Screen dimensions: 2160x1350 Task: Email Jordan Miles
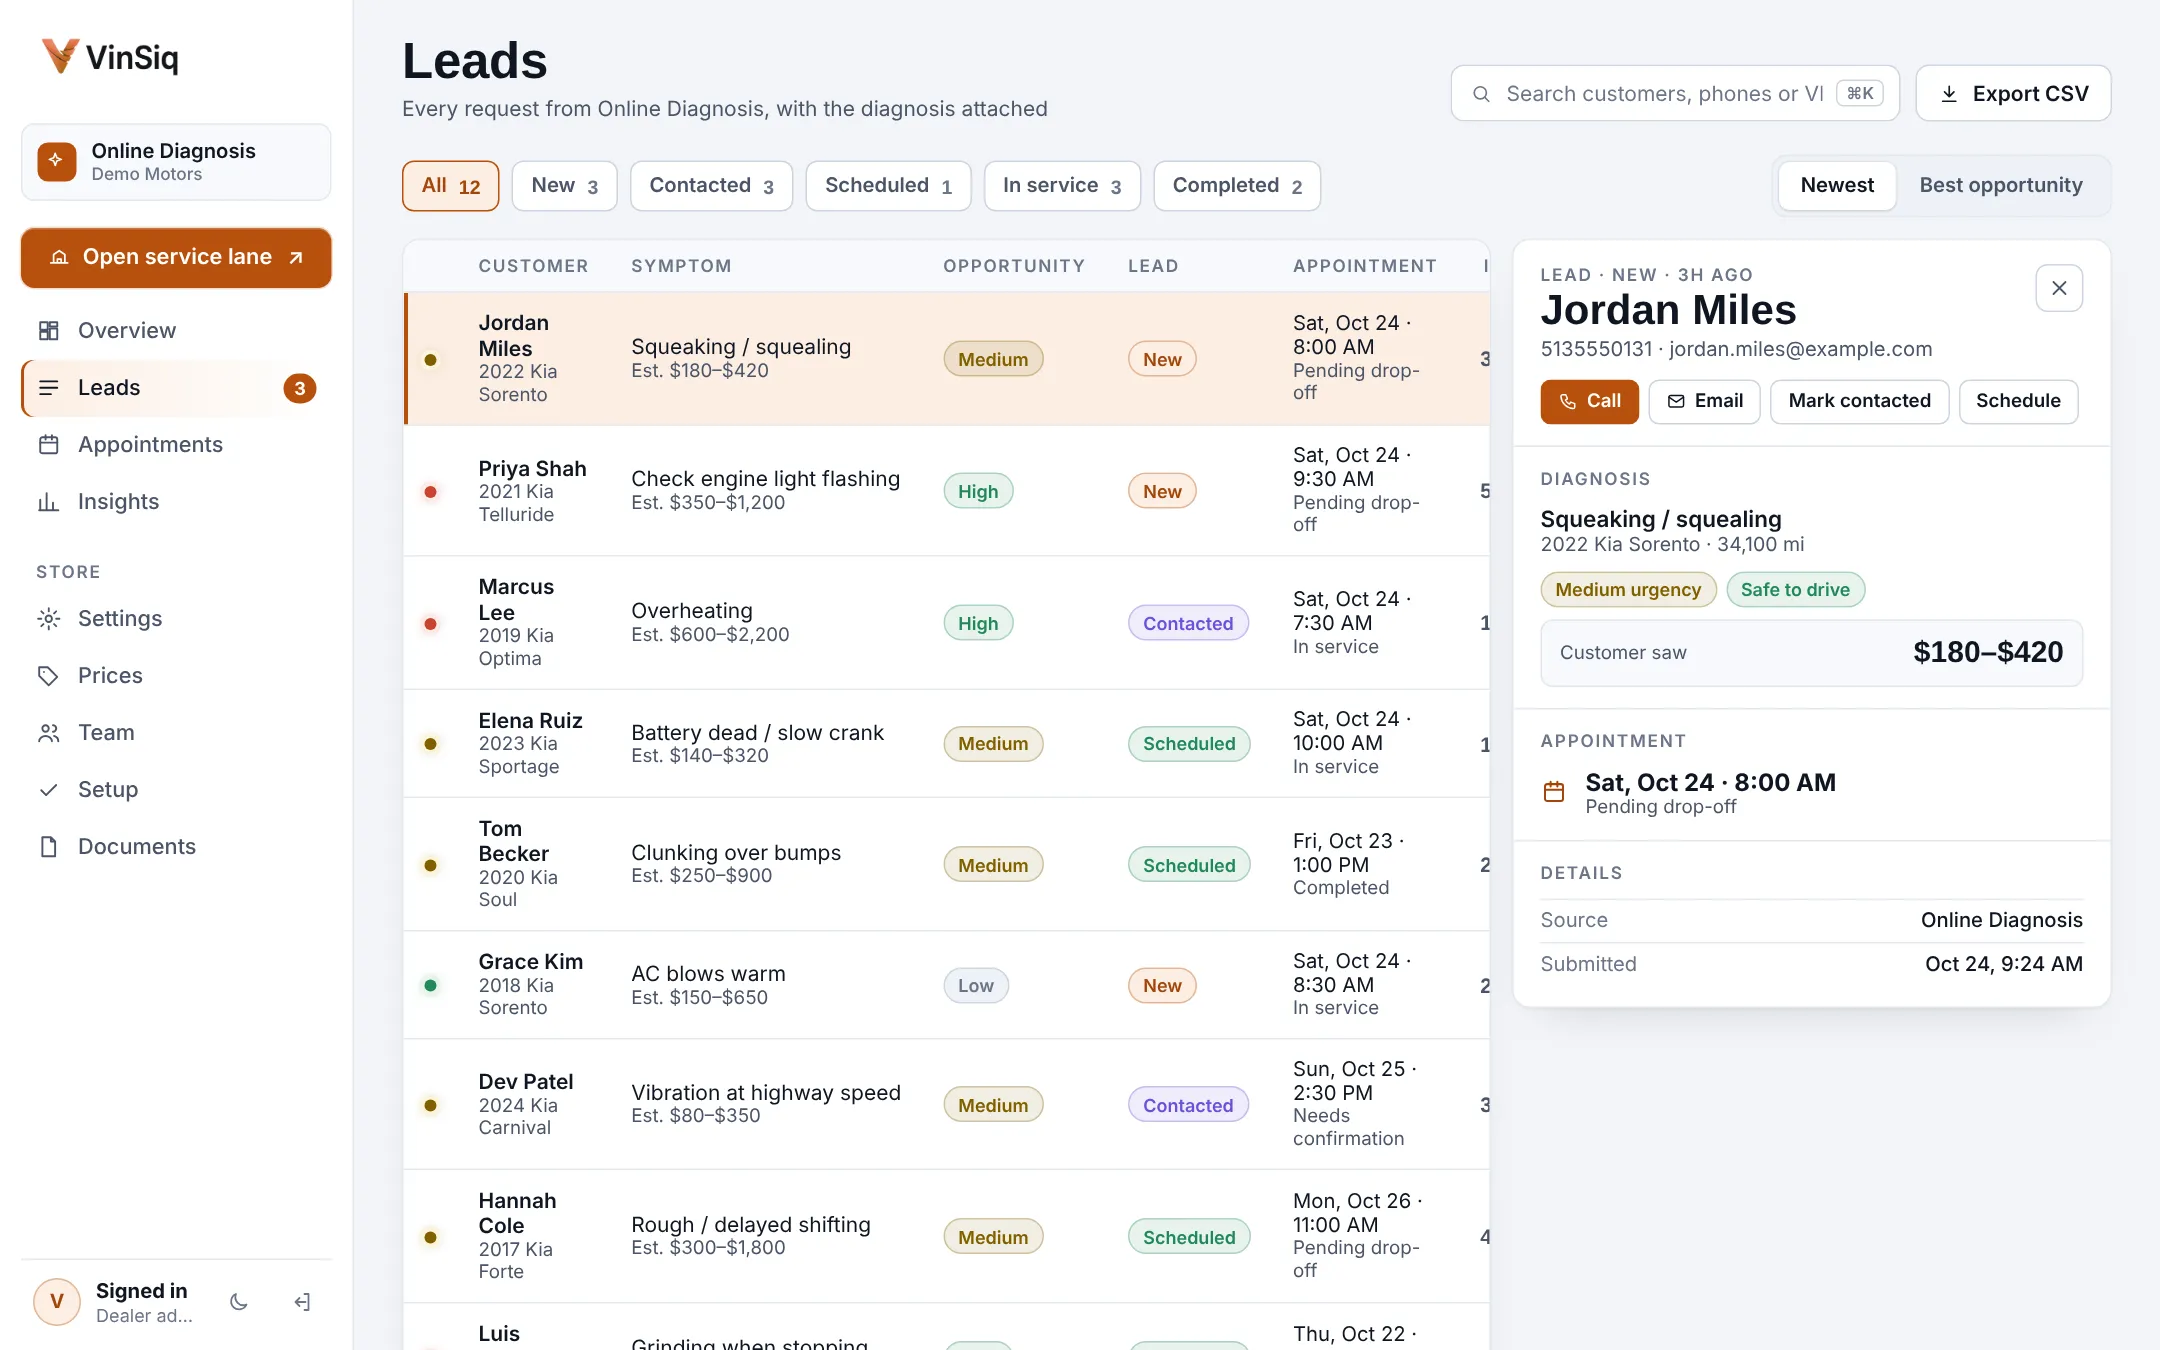[1704, 401]
